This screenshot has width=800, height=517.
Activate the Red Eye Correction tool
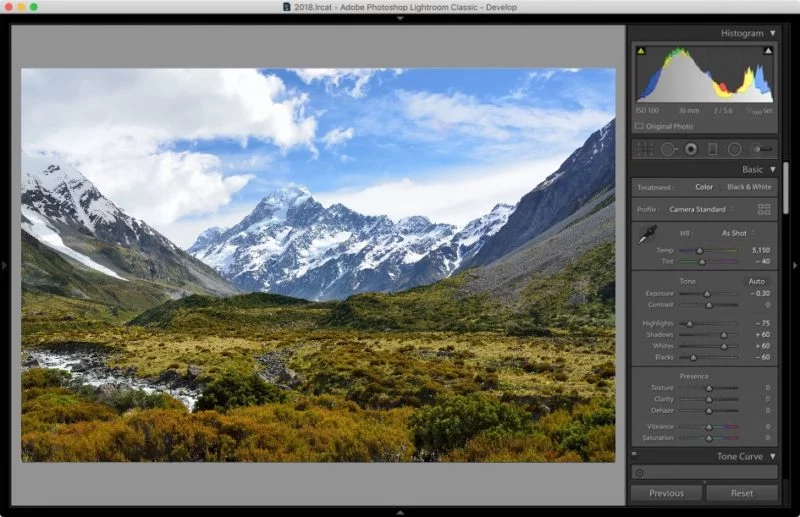(690, 149)
